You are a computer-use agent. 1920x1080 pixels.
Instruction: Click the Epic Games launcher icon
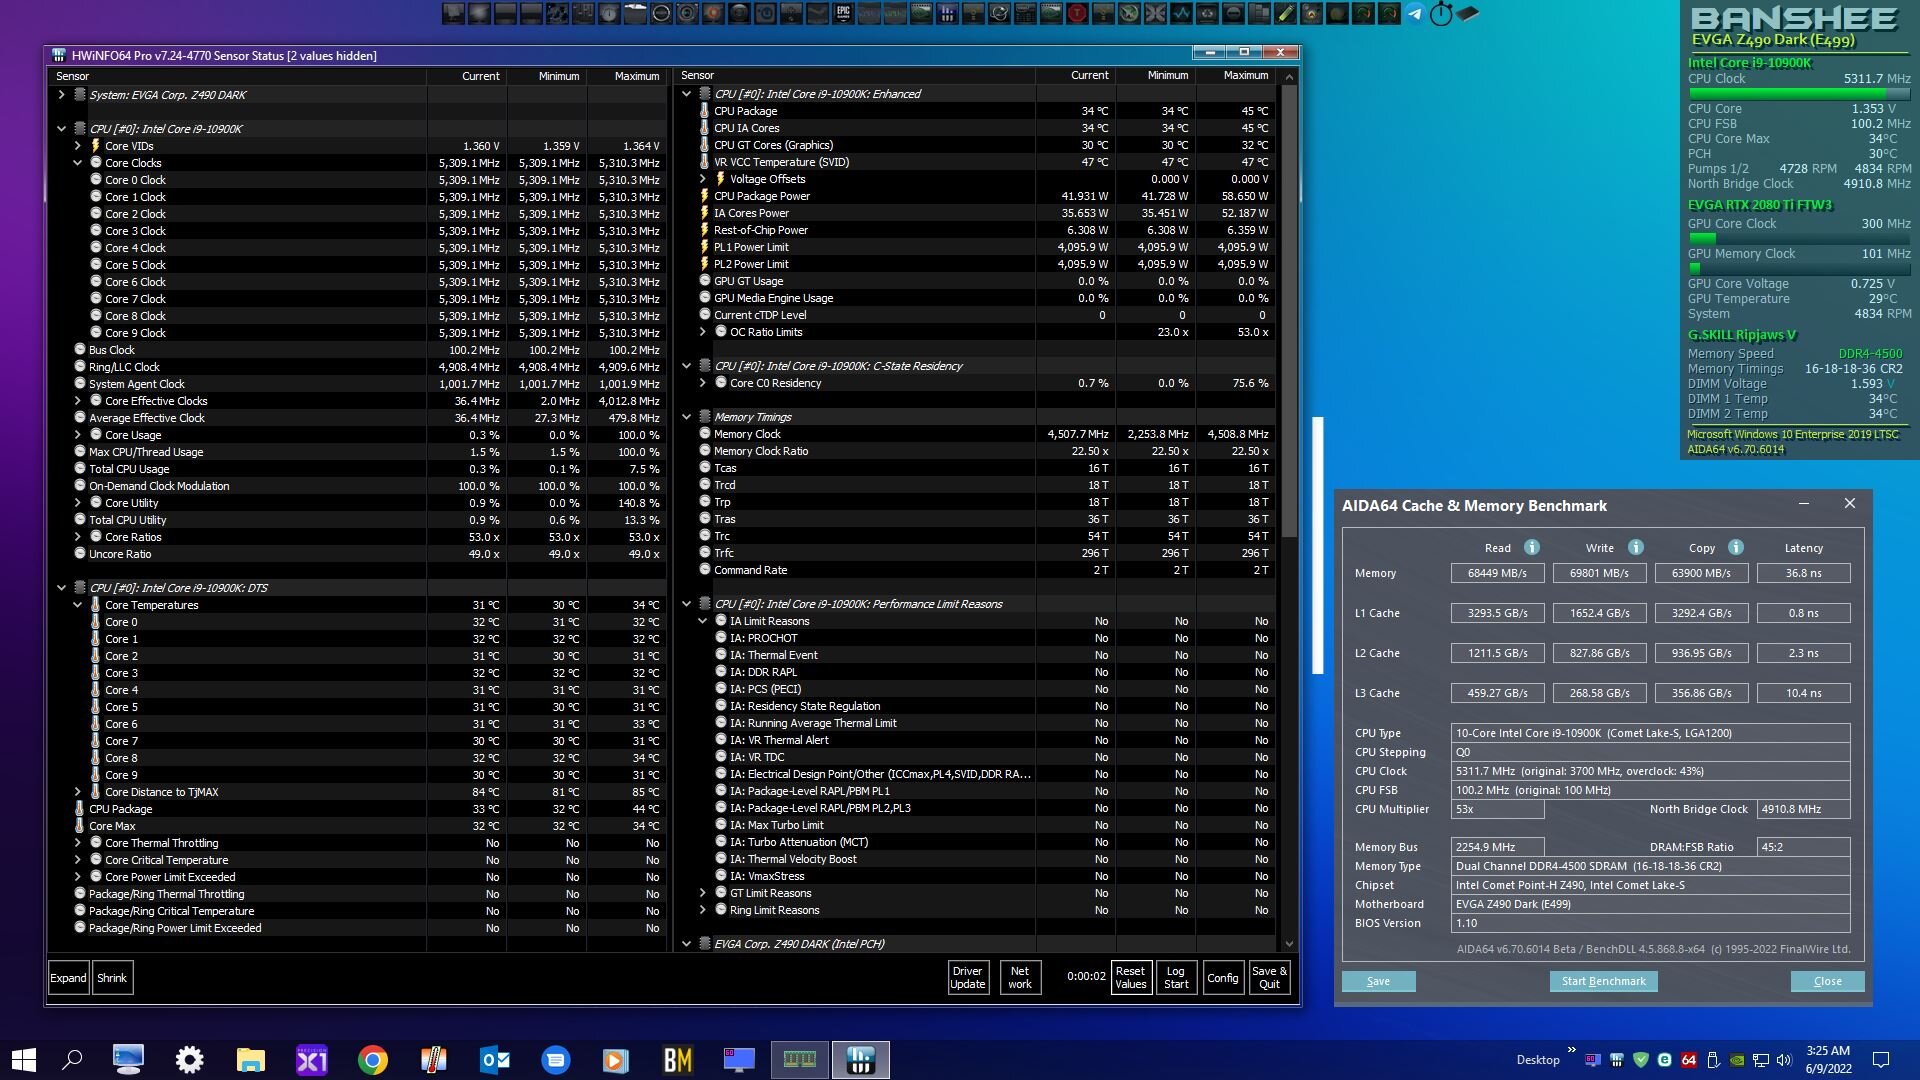pyautogui.click(x=843, y=13)
